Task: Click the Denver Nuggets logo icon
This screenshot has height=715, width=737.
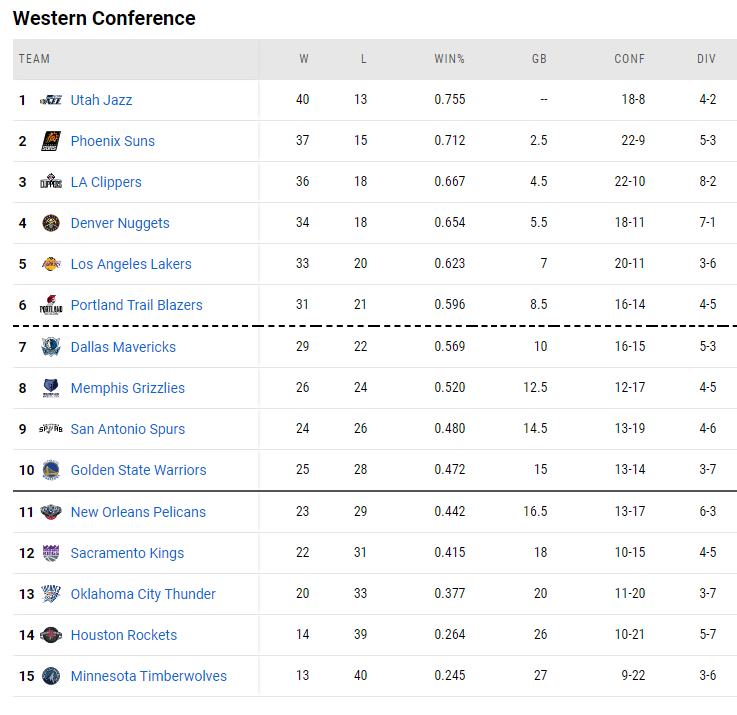Action: click(51, 223)
